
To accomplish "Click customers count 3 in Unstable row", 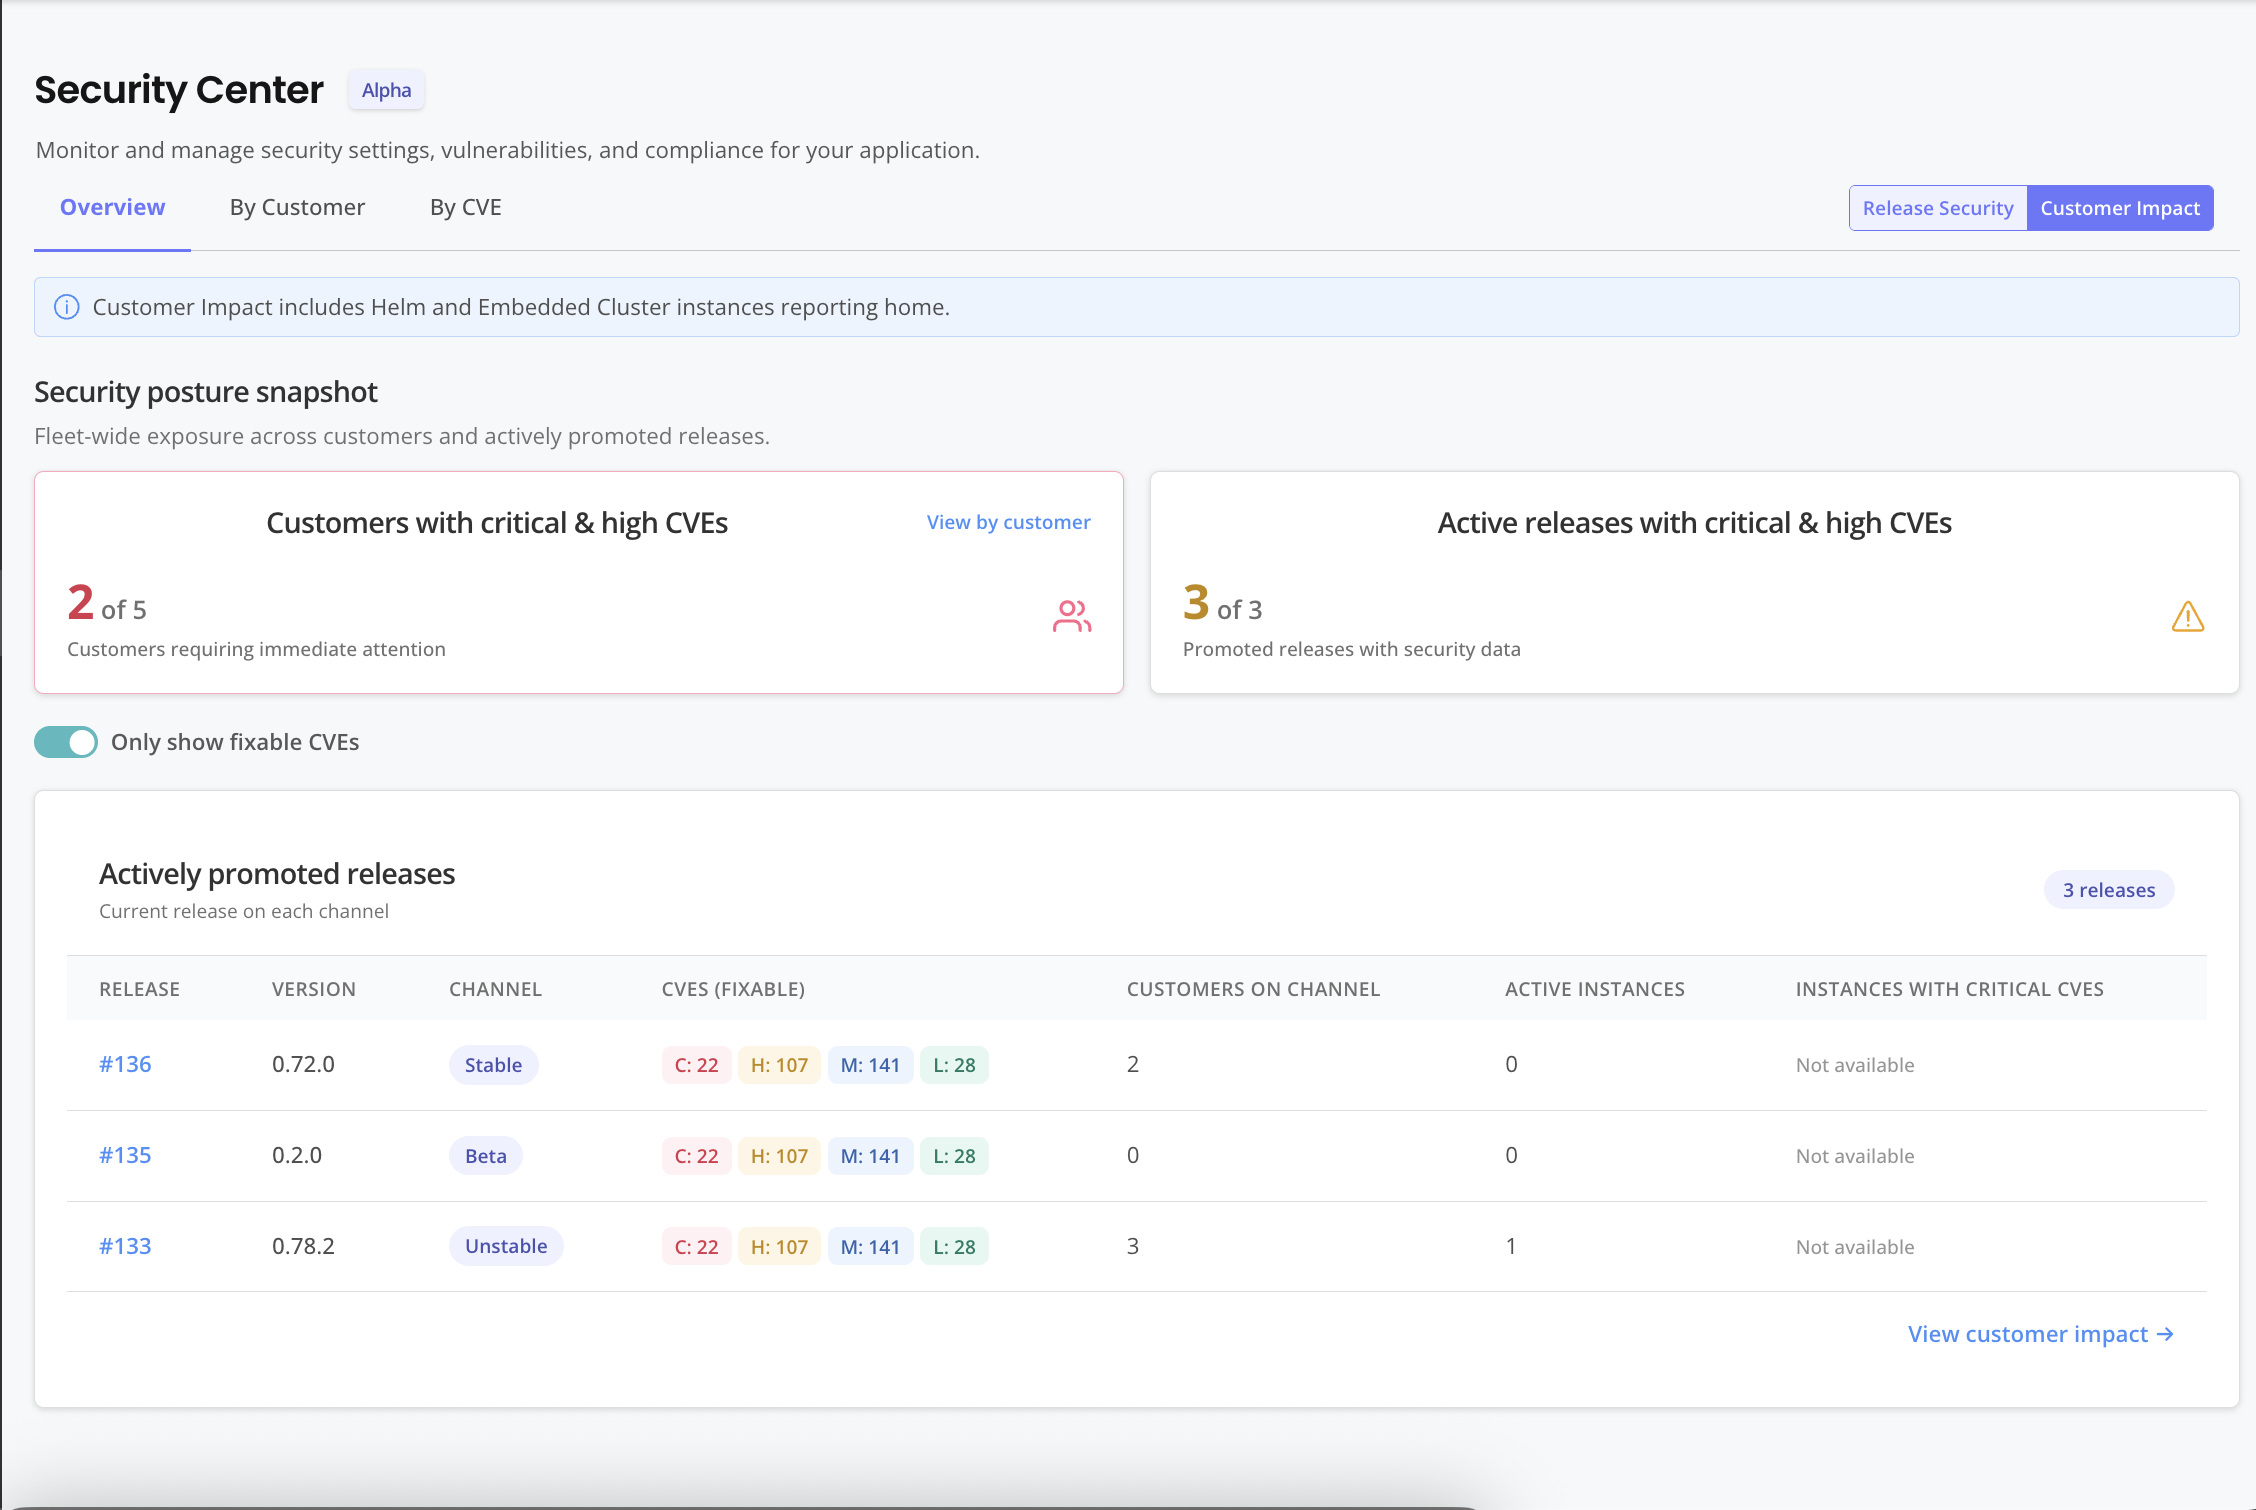I will tap(1133, 1246).
